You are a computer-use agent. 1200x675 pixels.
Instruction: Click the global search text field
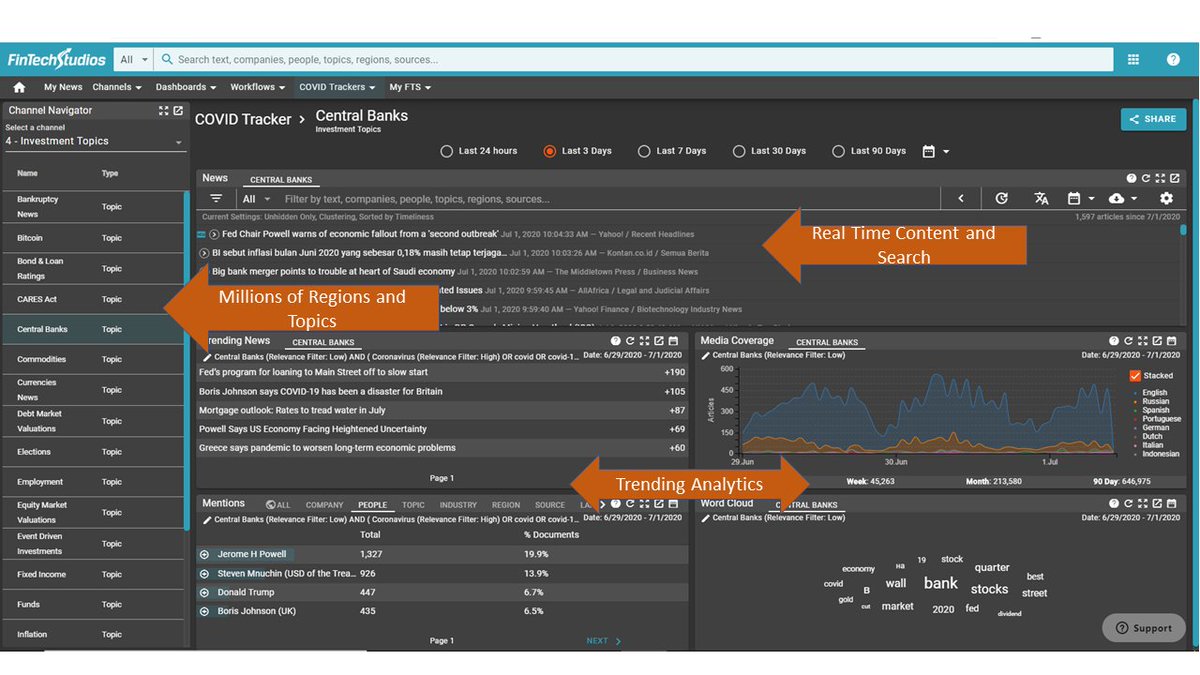(634, 60)
